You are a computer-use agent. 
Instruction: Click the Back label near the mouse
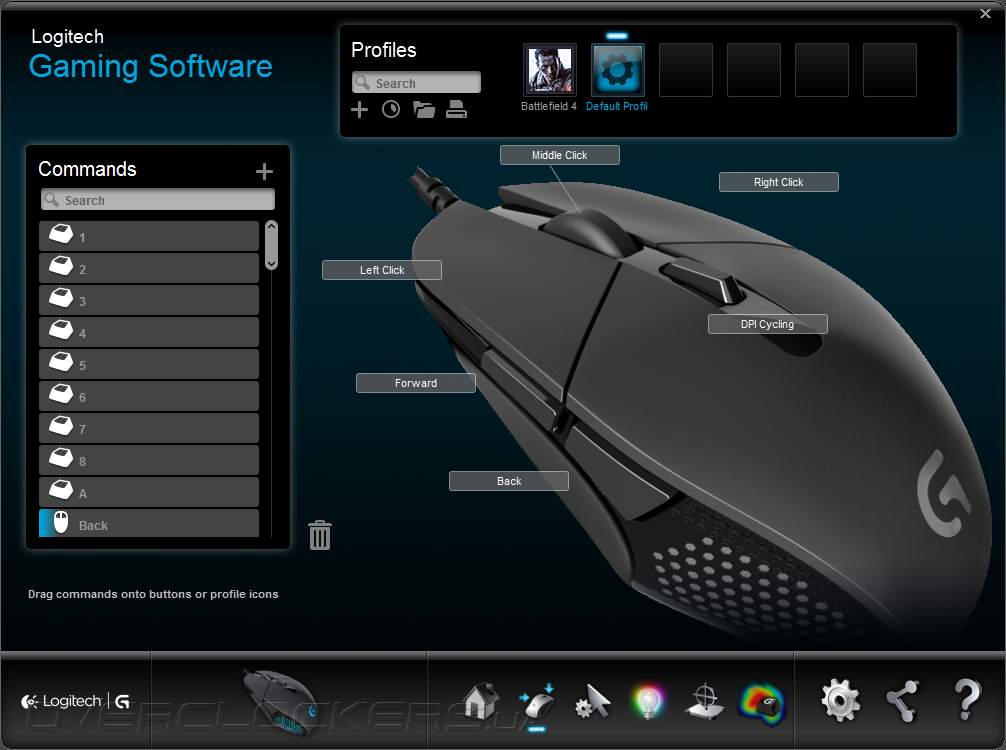tap(509, 481)
